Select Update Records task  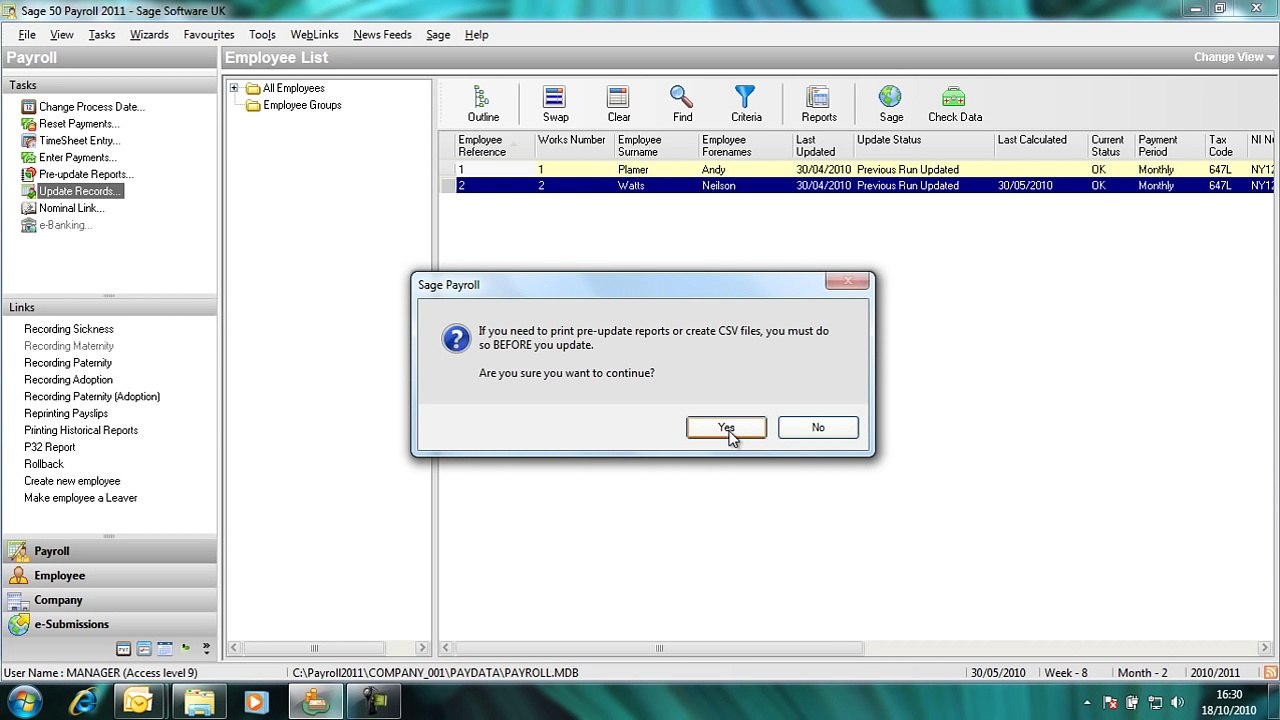[80, 191]
